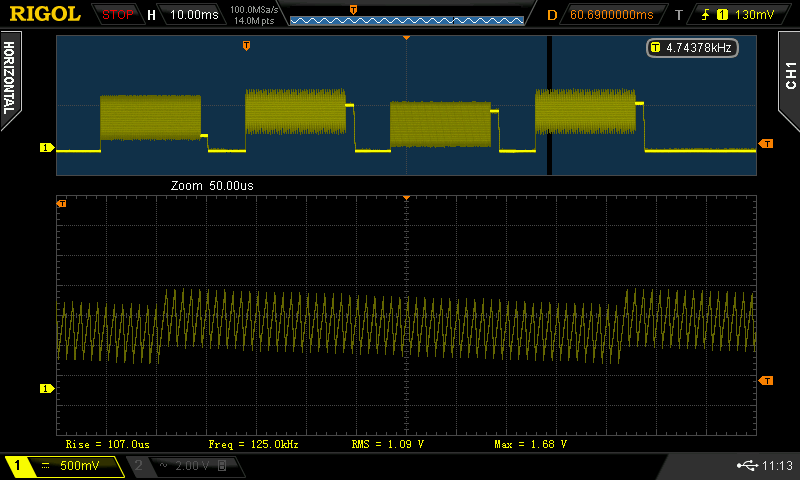Select the channel 1 yellow label

[x=16, y=466]
